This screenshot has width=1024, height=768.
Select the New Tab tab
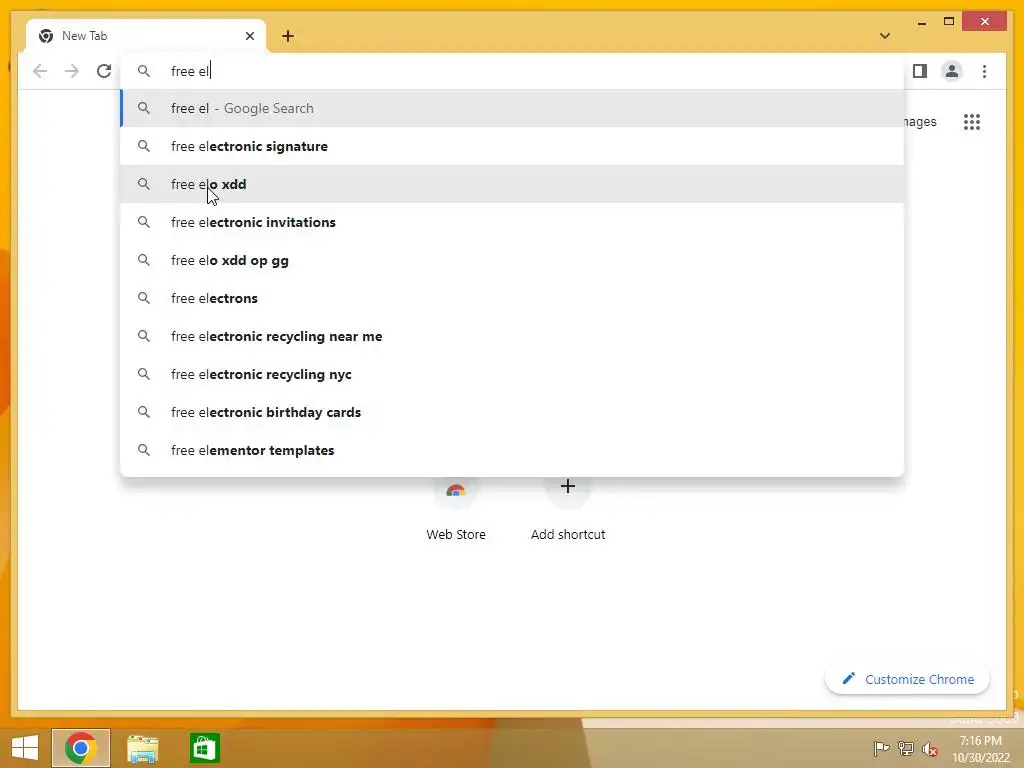tap(145, 36)
